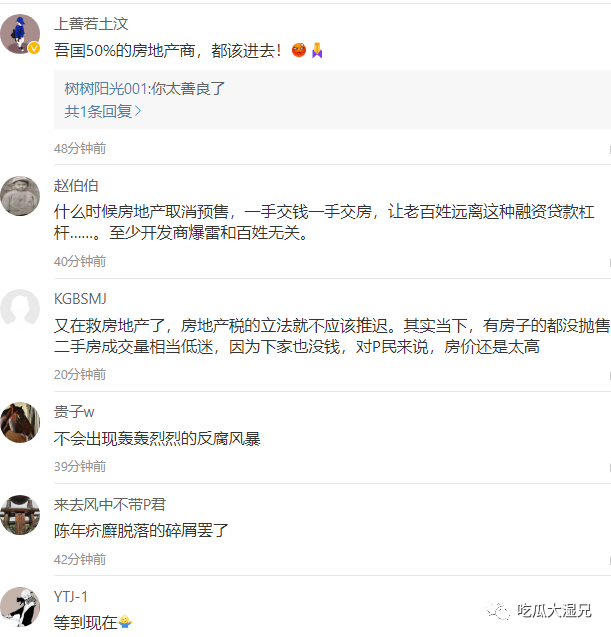Click the verified badge on 上善若土汶's avatar
This screenshot has width=611, height=637.
pos(34,48)
